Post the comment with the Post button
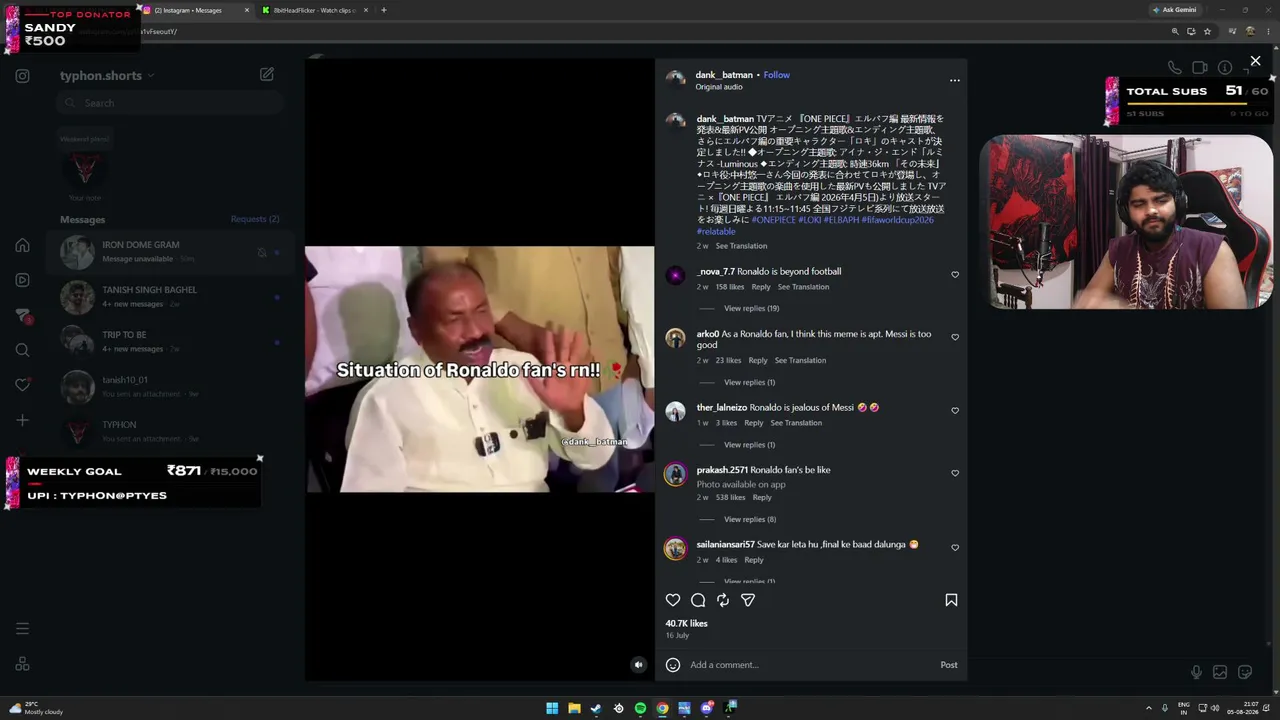Viewport: 1280px width, 720px height. pyautogui.click(x=949, y=665)
